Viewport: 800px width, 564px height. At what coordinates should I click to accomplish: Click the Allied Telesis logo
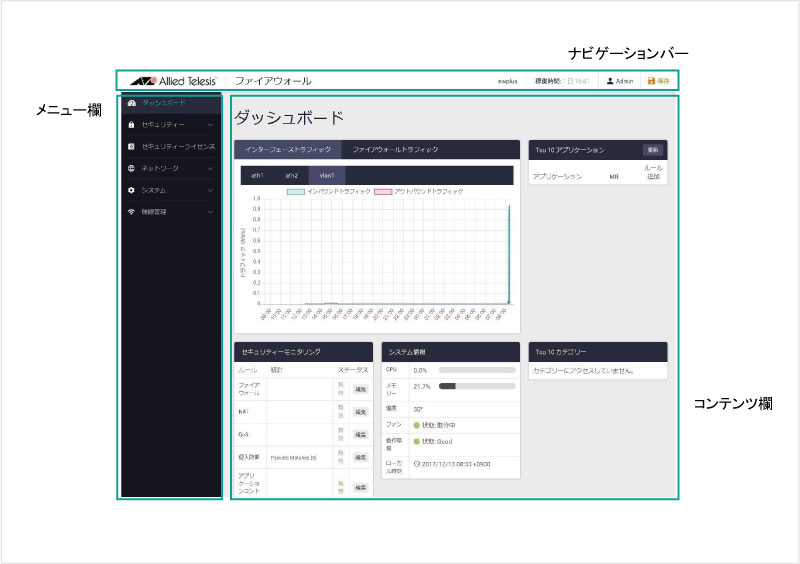tap(173, 81)
